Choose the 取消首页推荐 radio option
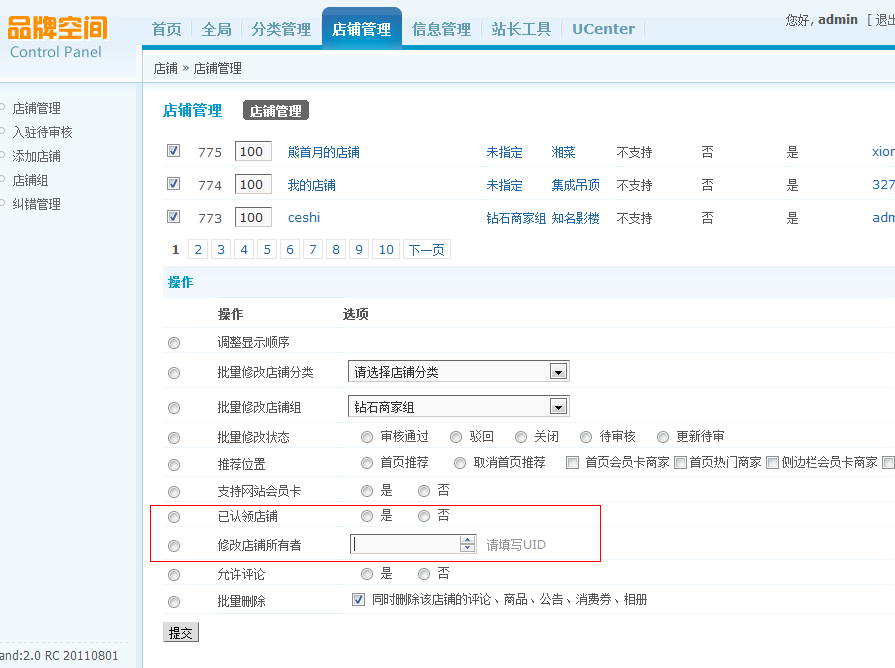The height and width of the screenshot is (668, 895). (459, 463)
